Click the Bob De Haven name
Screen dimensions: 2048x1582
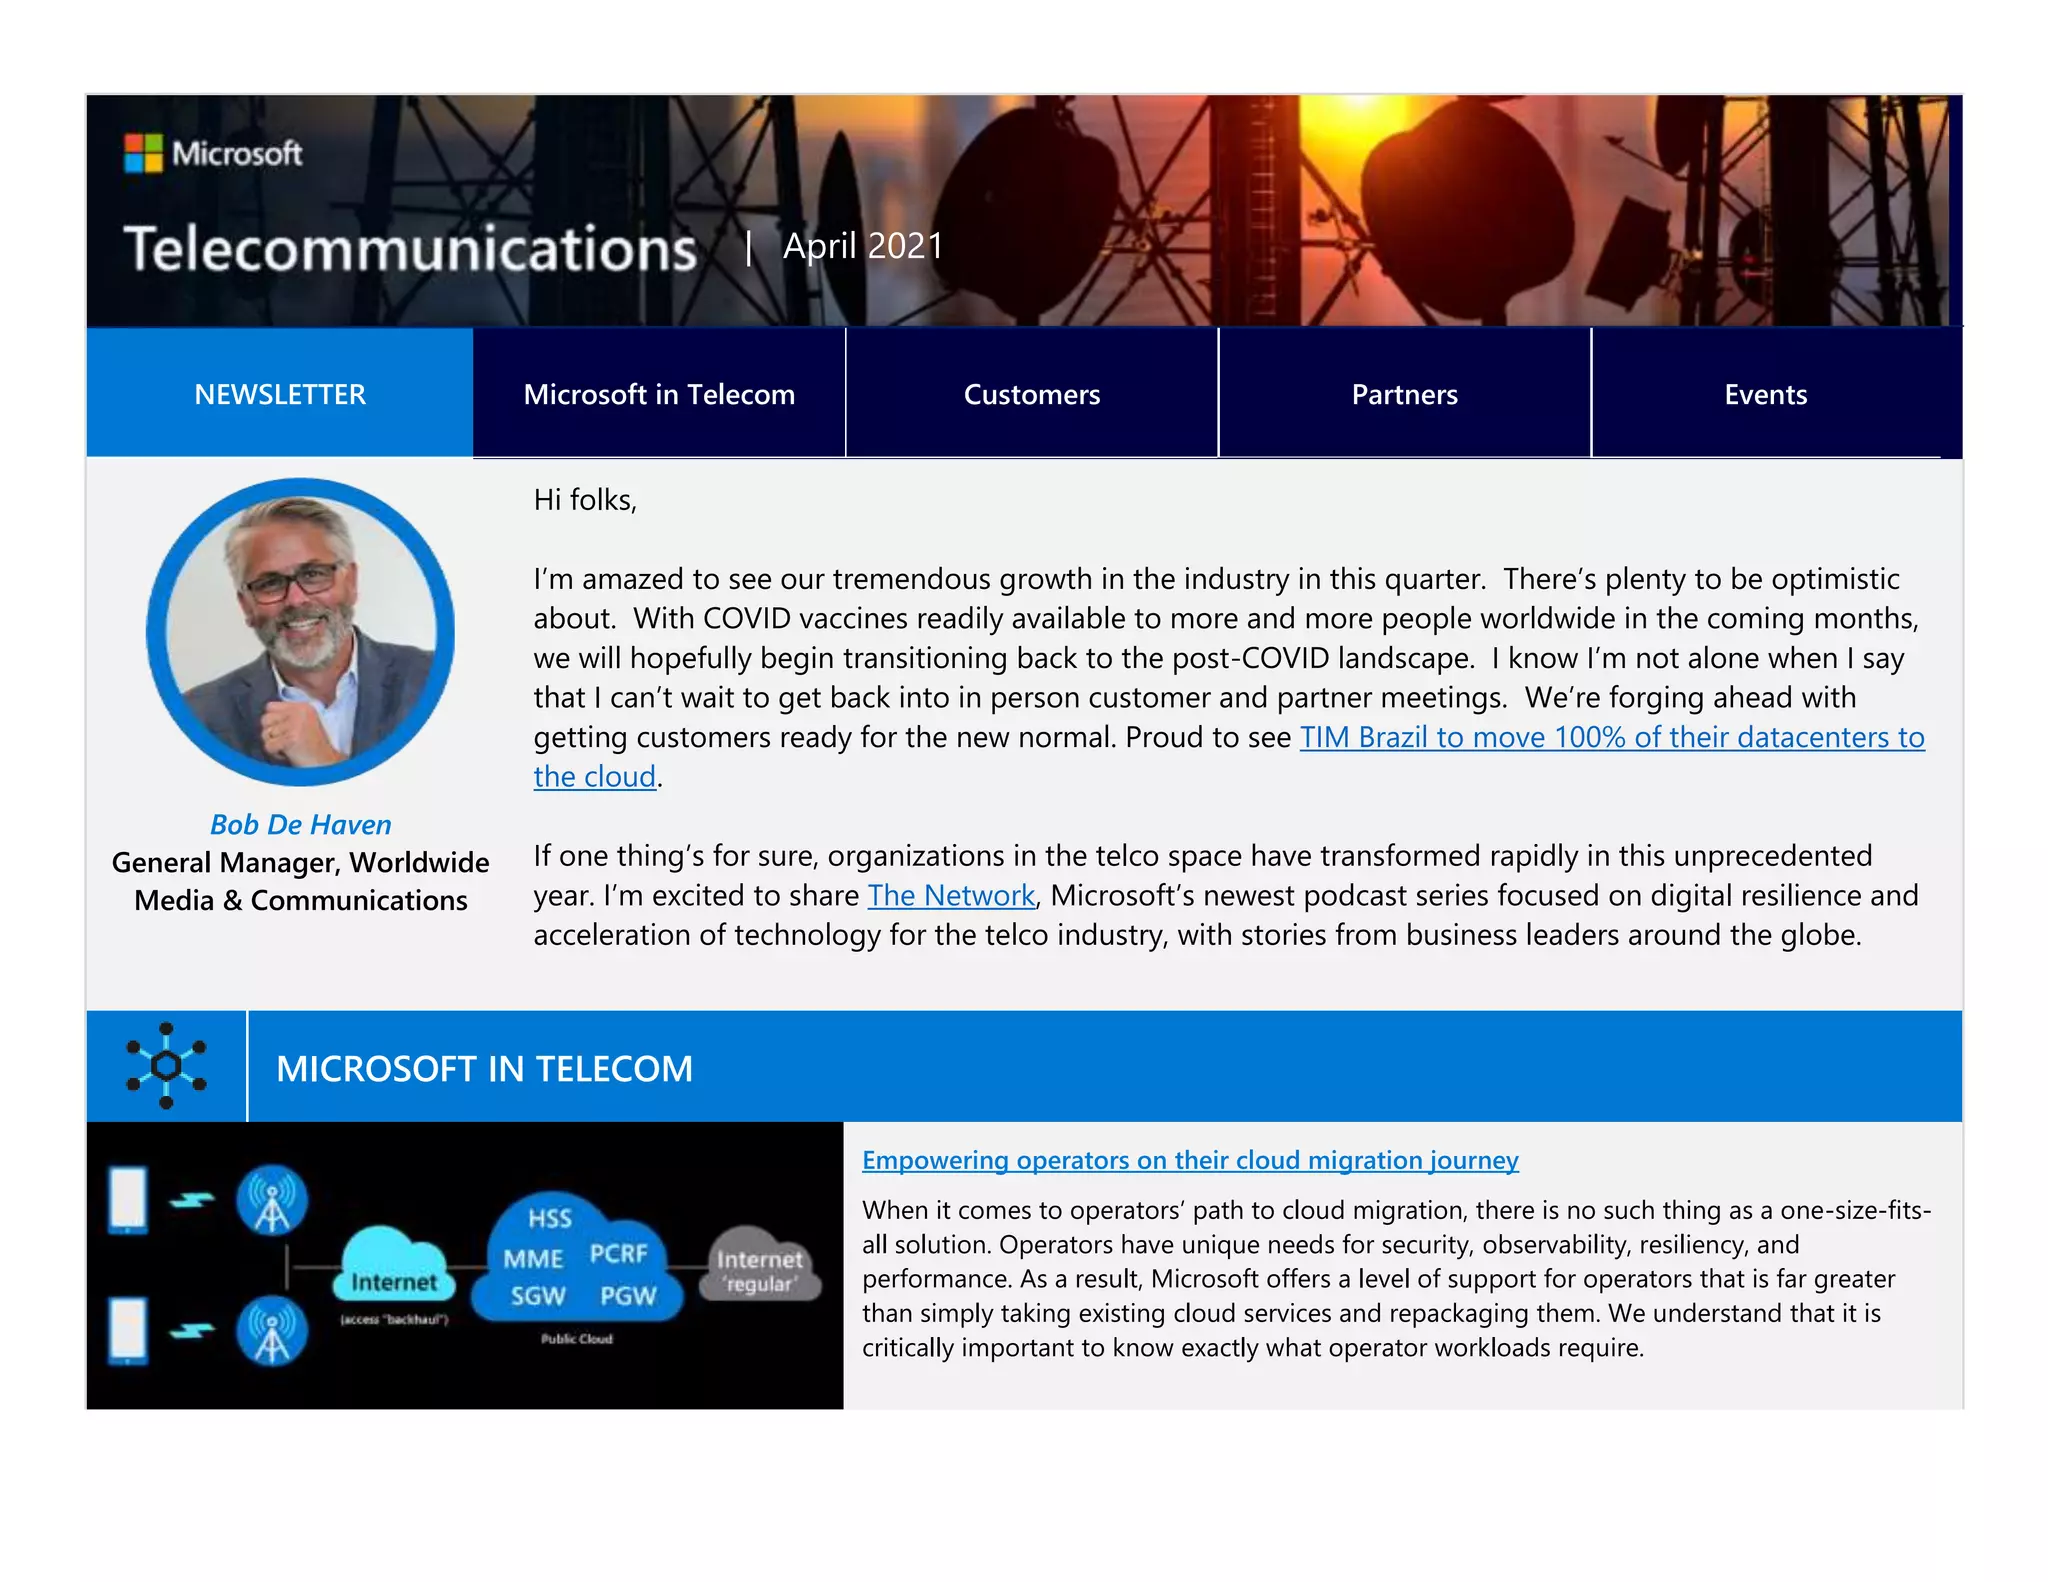pos(300,825)
